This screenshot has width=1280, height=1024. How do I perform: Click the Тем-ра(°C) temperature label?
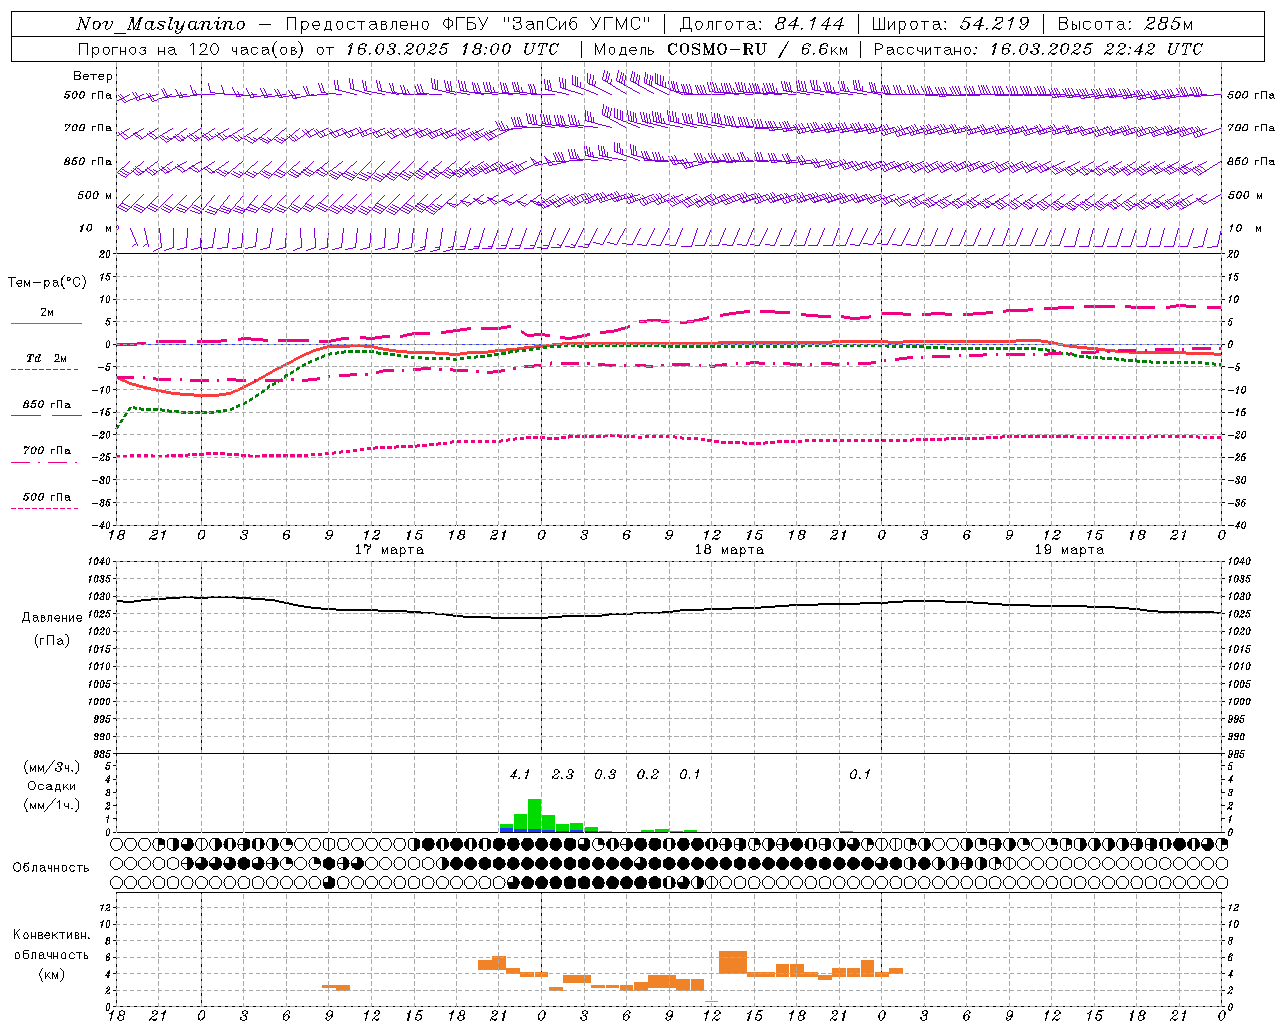coord(47,282)
